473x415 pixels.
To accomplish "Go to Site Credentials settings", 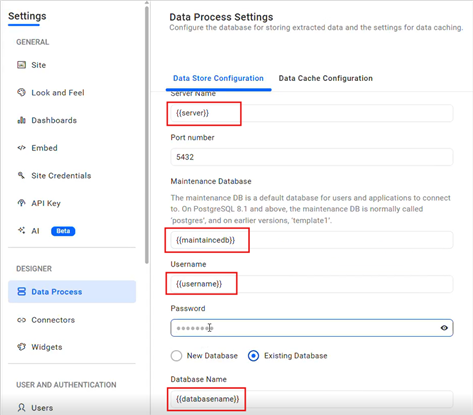I will [x=61, y=176].
